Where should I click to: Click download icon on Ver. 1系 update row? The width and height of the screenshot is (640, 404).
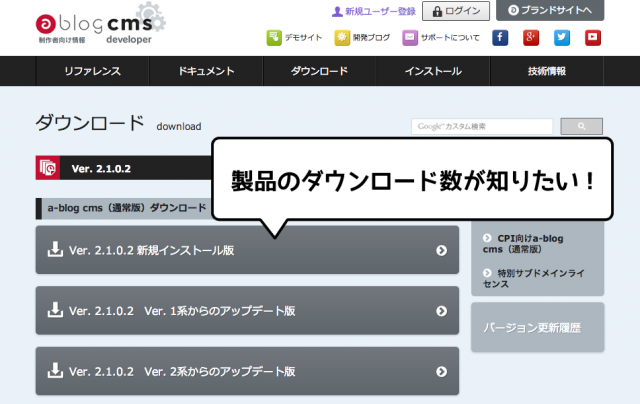[55, 310]
